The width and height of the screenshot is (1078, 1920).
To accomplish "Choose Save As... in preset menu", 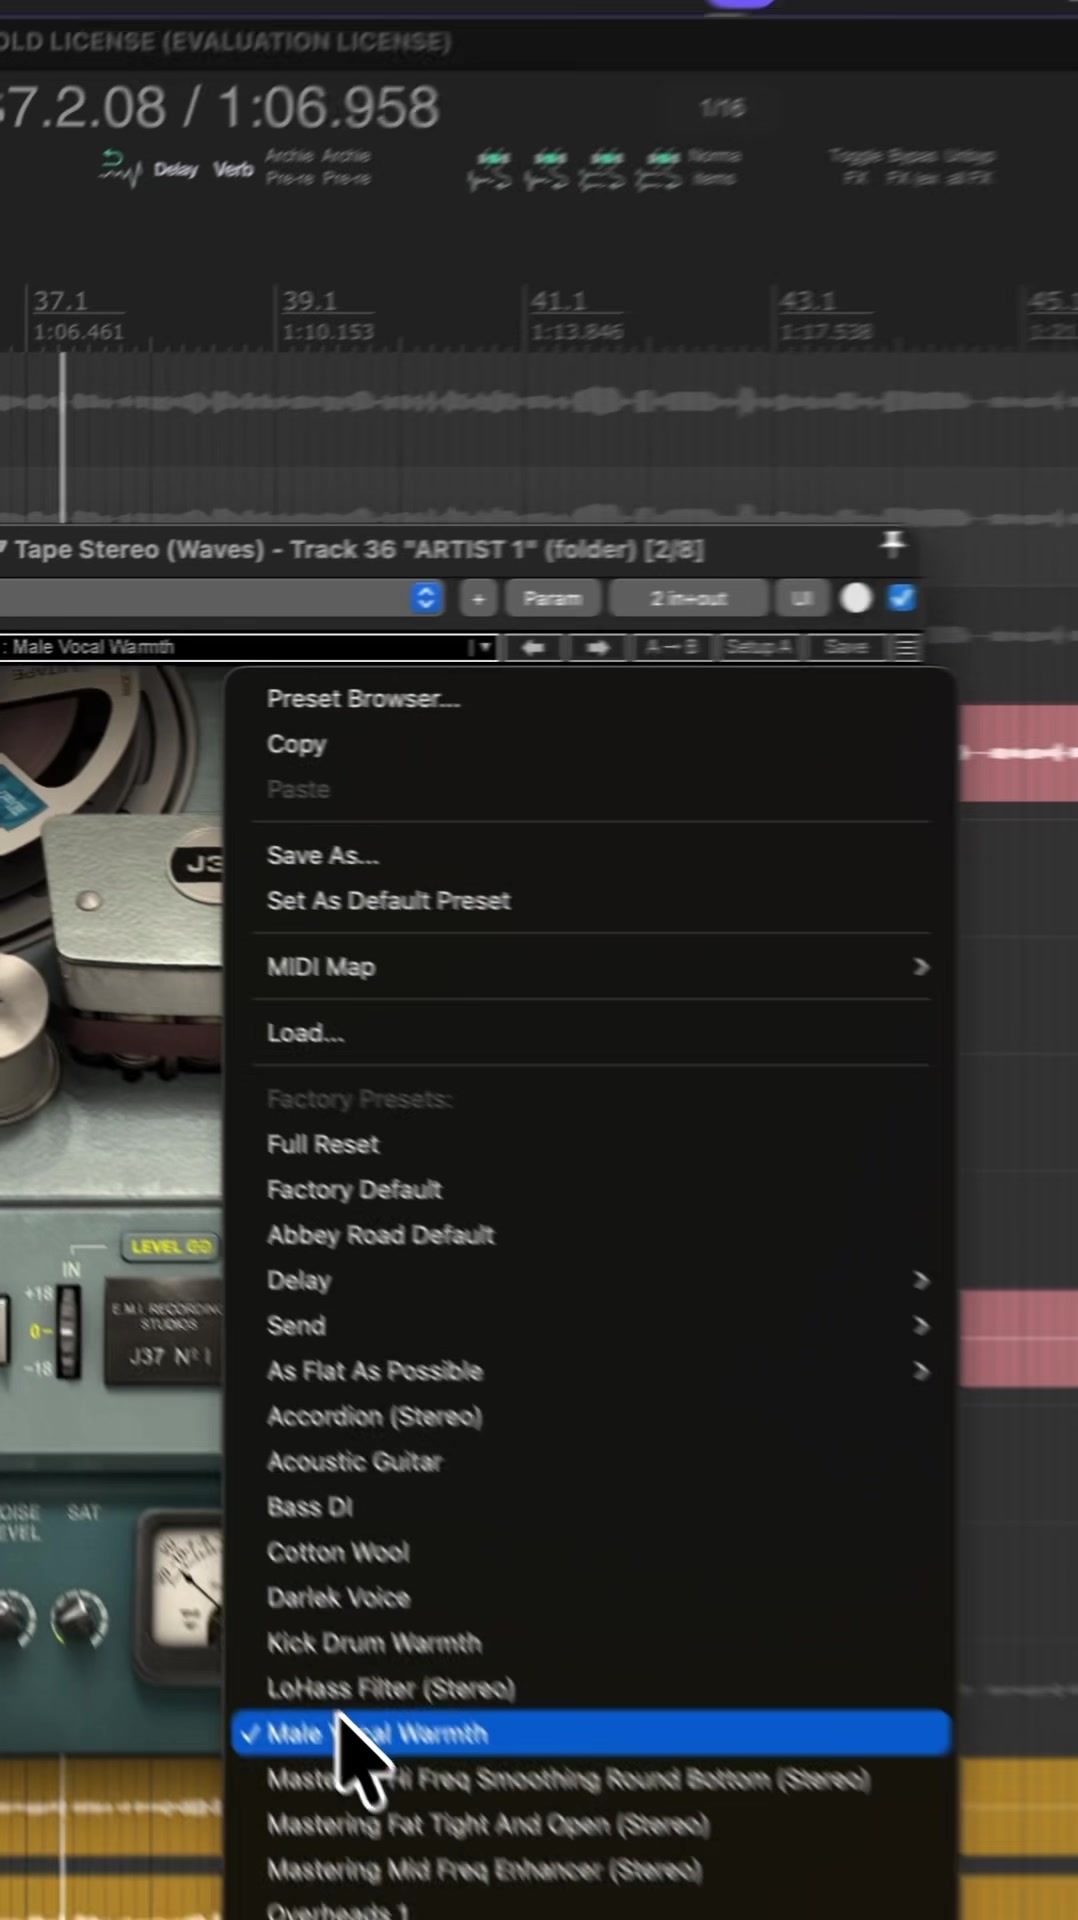I will pyautogui.click(x=590, y=855).
